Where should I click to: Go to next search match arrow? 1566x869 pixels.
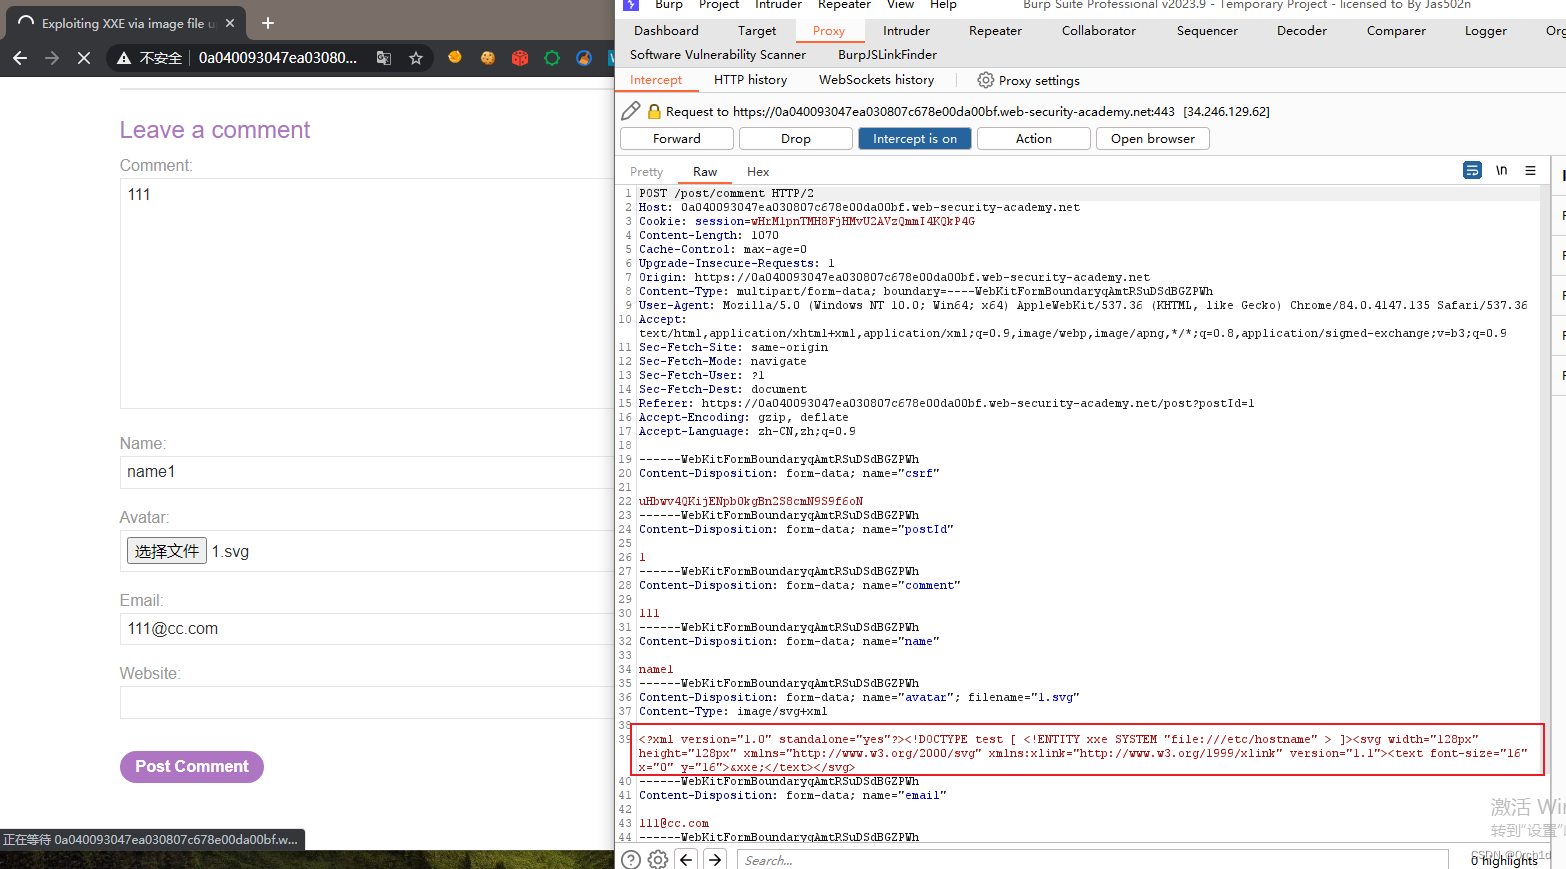pos(715,859)
